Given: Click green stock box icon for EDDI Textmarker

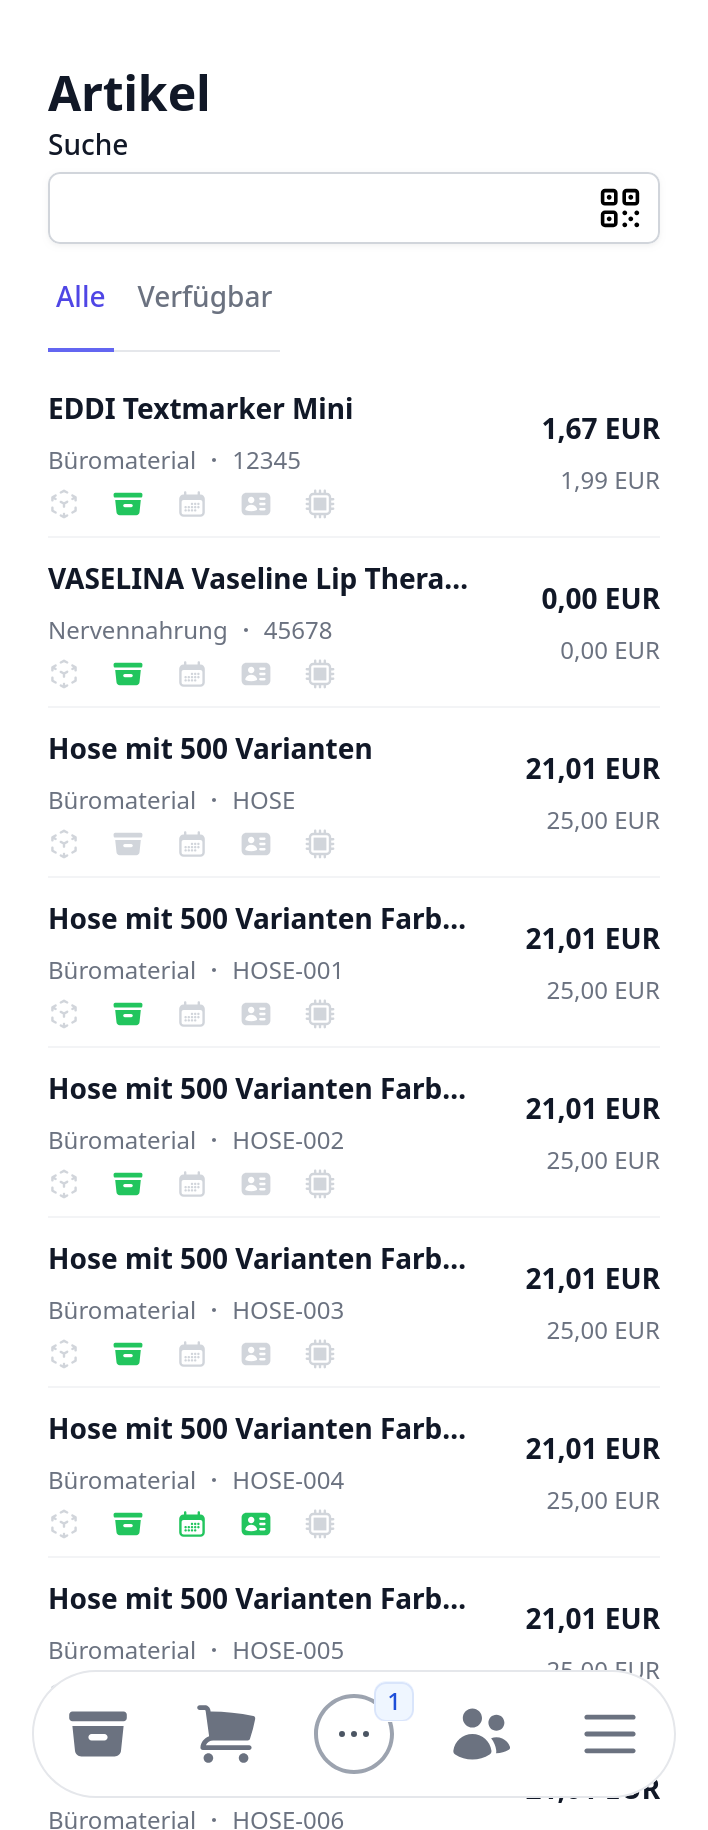Looking at the screenshot, I should click(128, 504).
